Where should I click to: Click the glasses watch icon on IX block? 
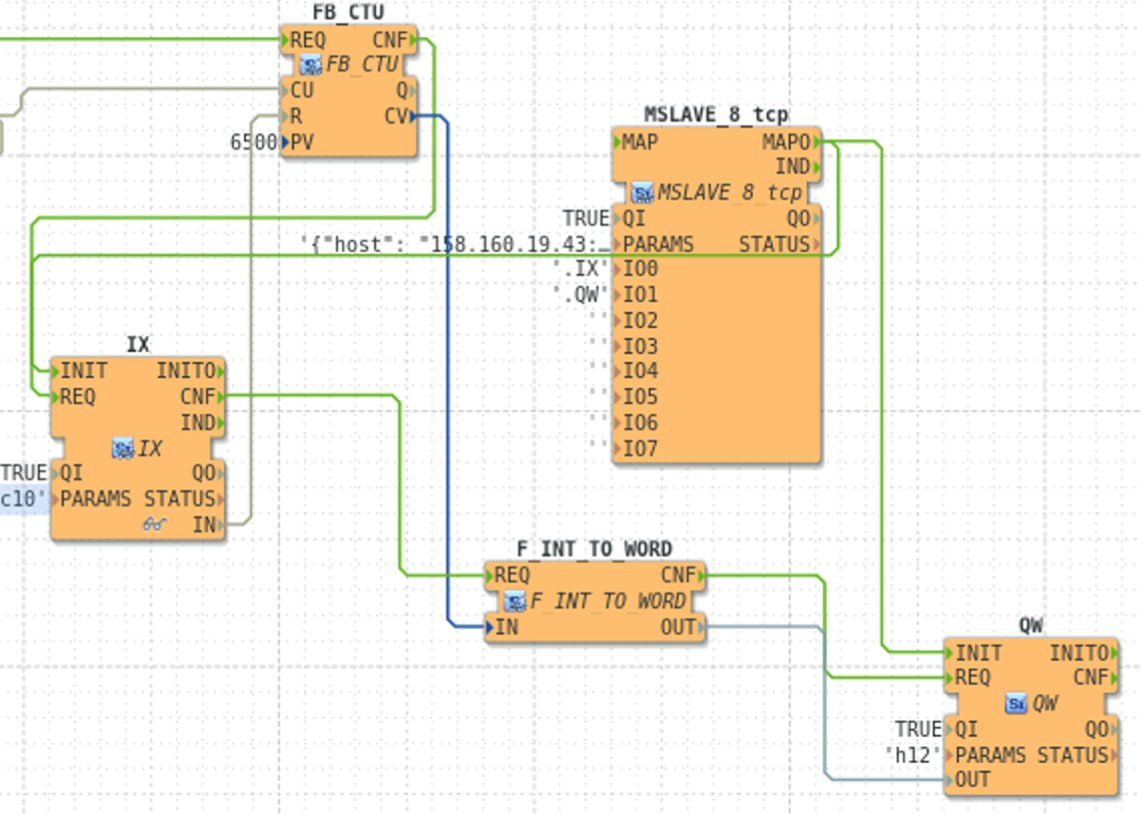(x=154, y=524)
